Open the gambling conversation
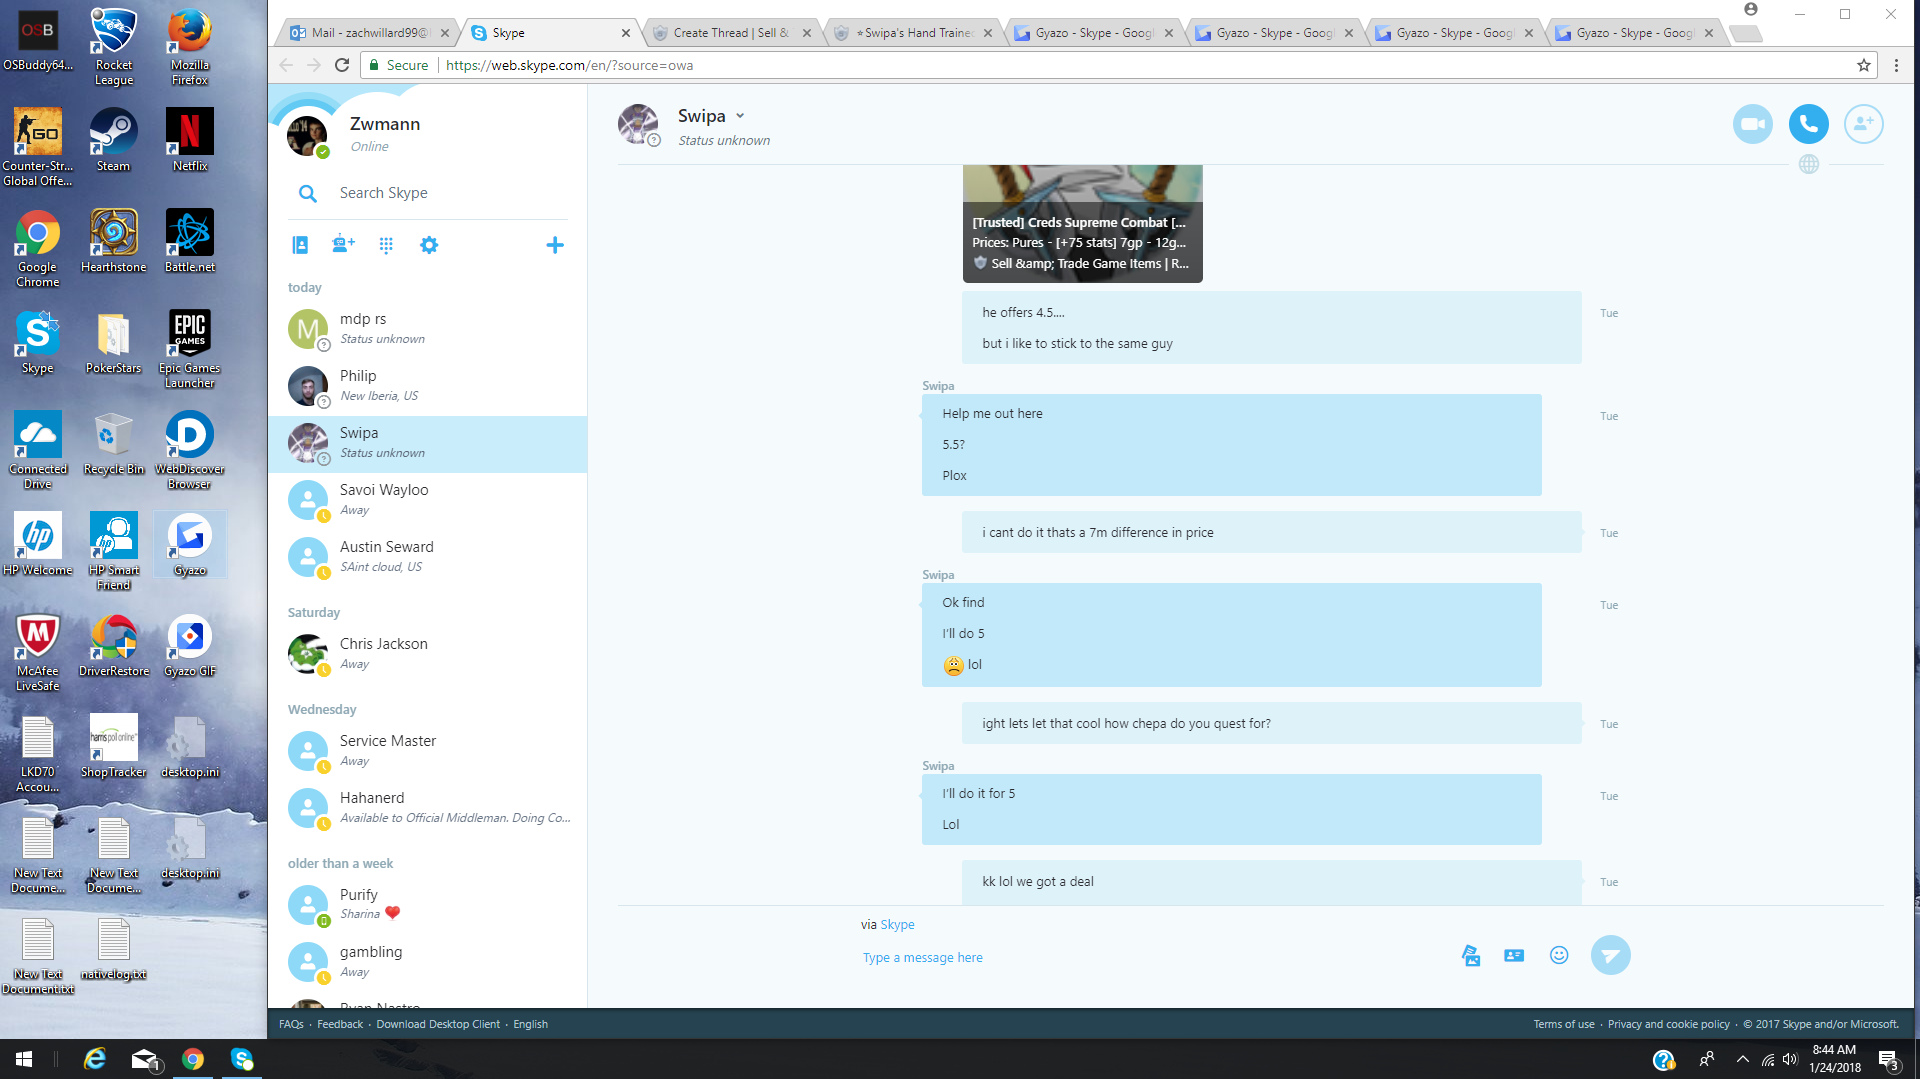Image resolution: width=1920 pixels, height=1079 pixels. tap(428, 962)
